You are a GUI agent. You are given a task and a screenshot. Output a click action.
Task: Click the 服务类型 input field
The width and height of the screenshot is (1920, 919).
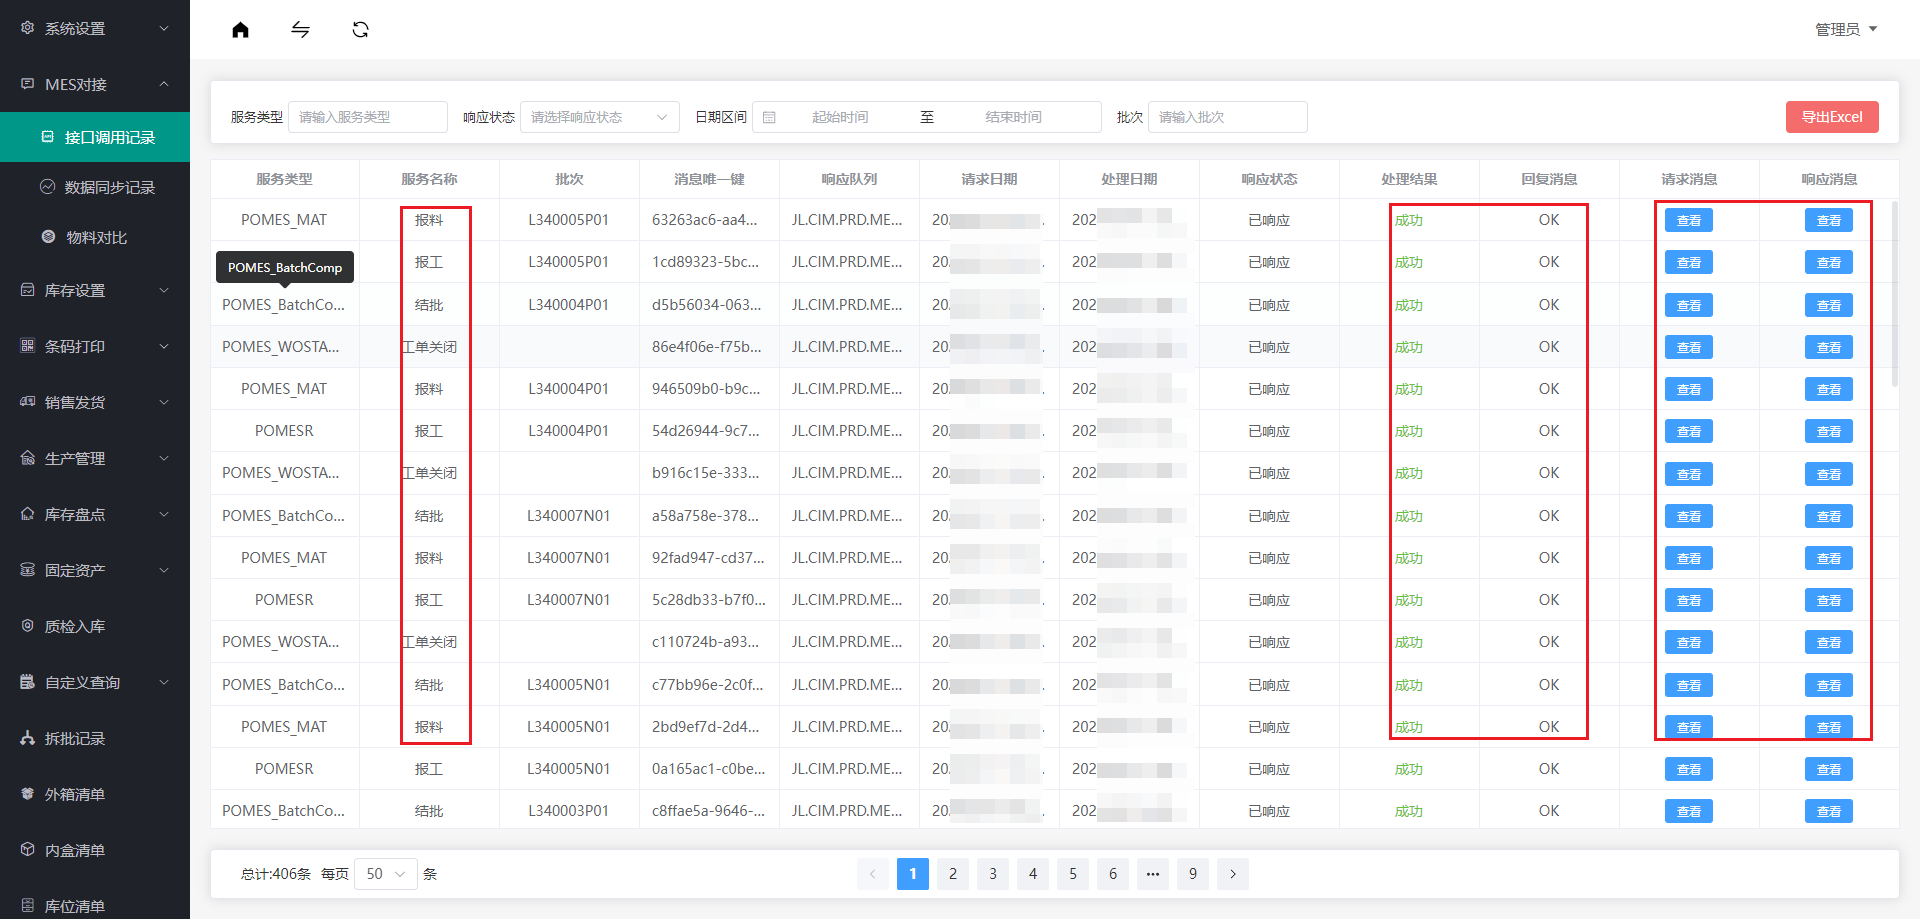[x=367, y=117]
